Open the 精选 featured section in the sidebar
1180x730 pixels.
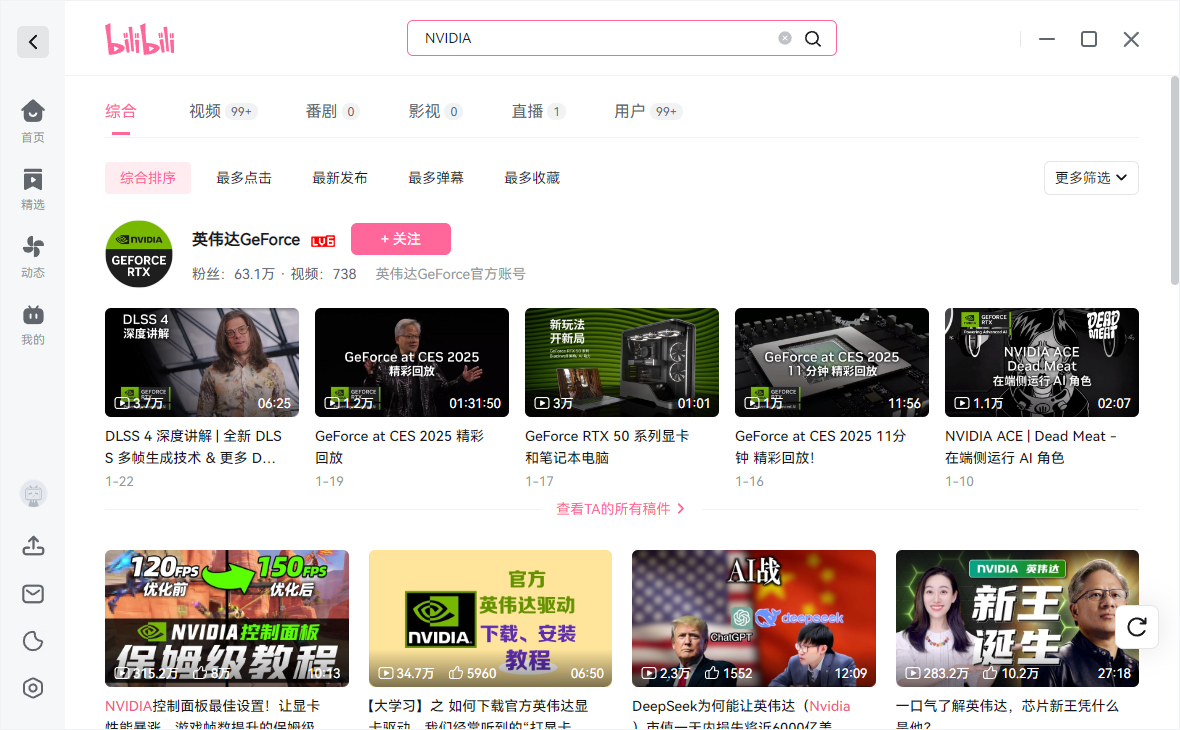[32, 189]
